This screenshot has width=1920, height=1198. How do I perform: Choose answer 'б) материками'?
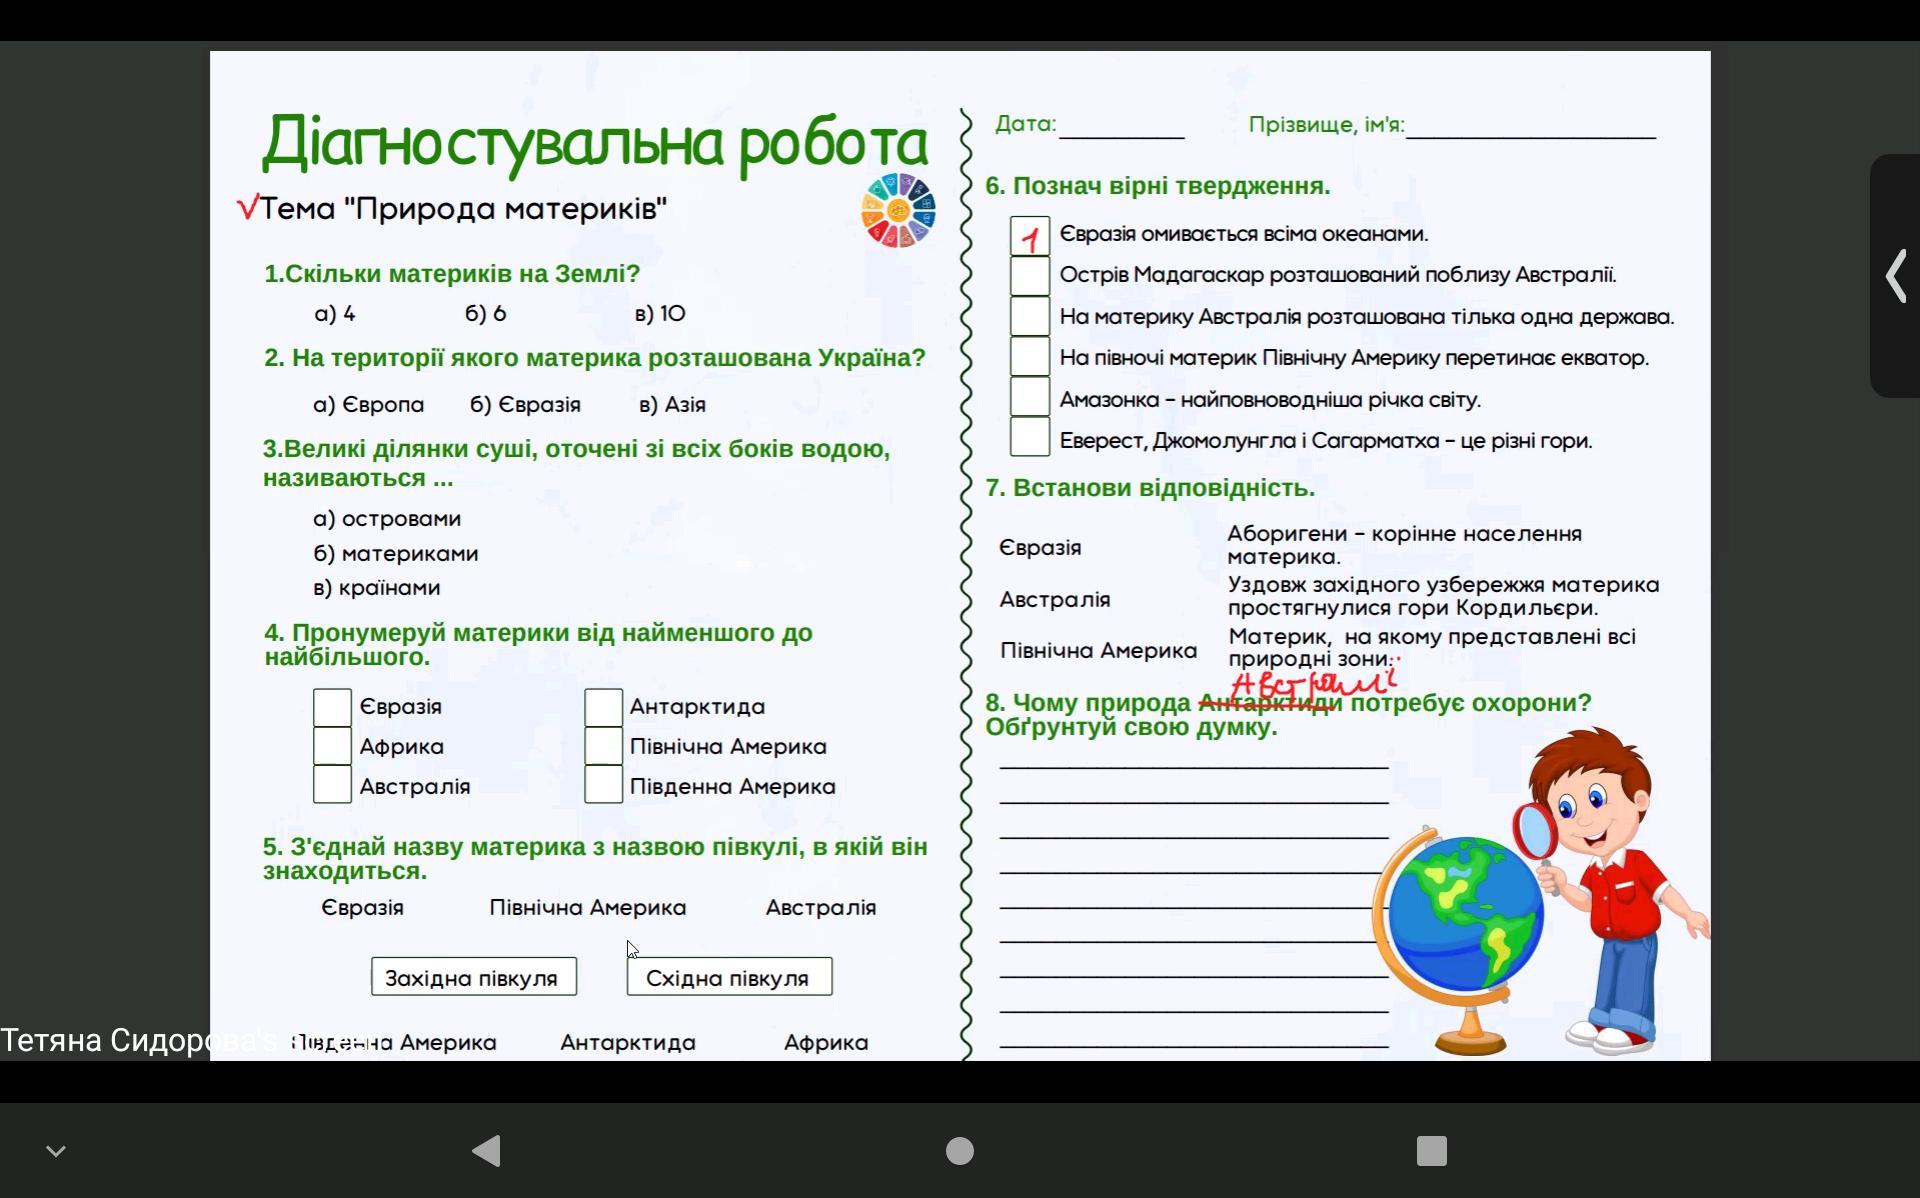(396, 554)
